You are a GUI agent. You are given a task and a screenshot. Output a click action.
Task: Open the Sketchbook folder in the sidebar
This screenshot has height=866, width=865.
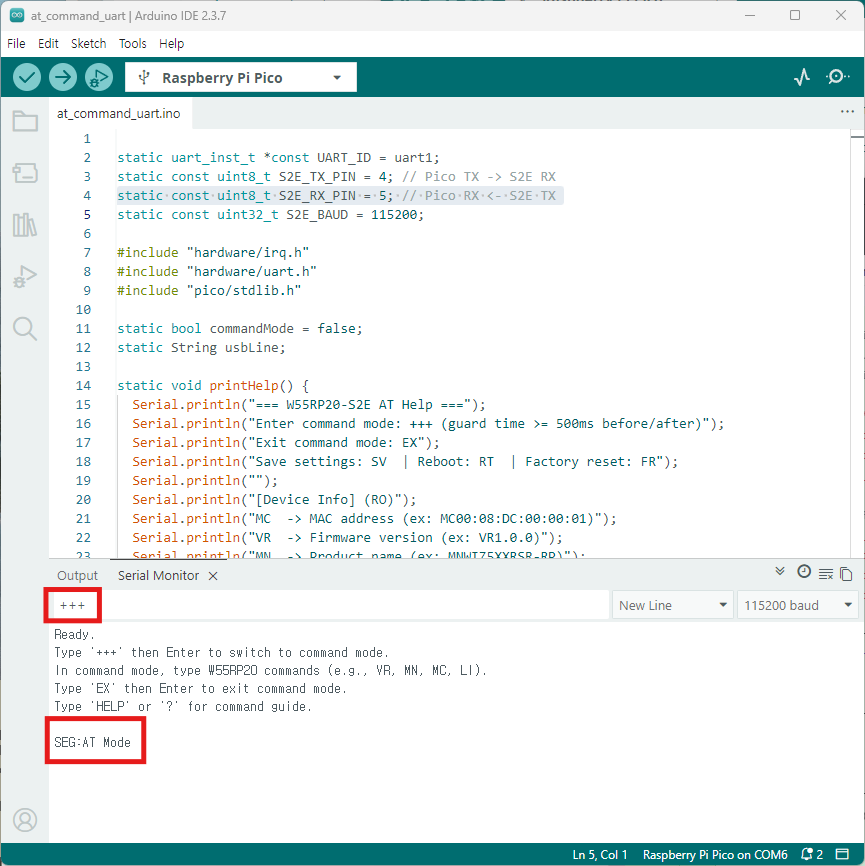pos(25,122)
